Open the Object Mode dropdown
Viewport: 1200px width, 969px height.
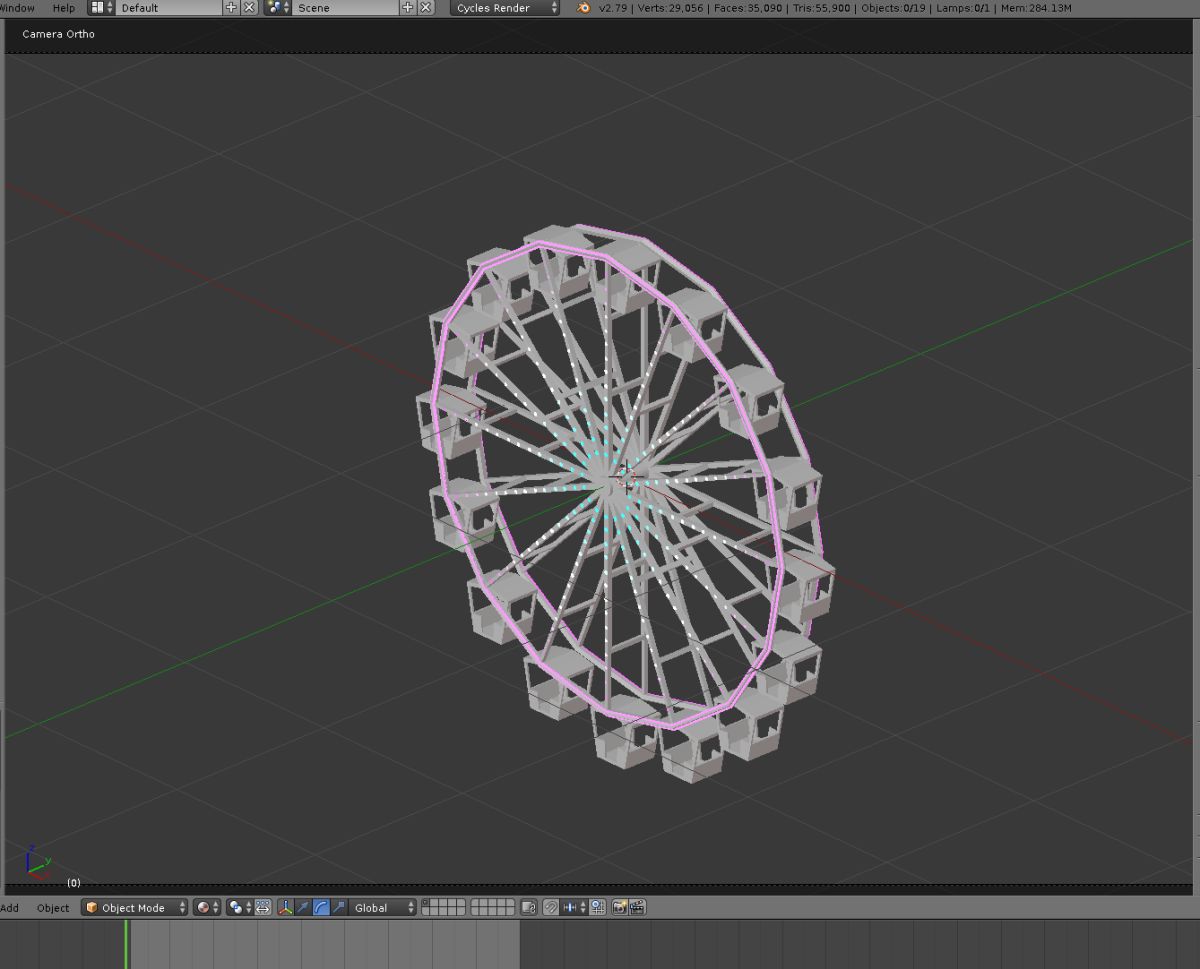pos(134,908)
